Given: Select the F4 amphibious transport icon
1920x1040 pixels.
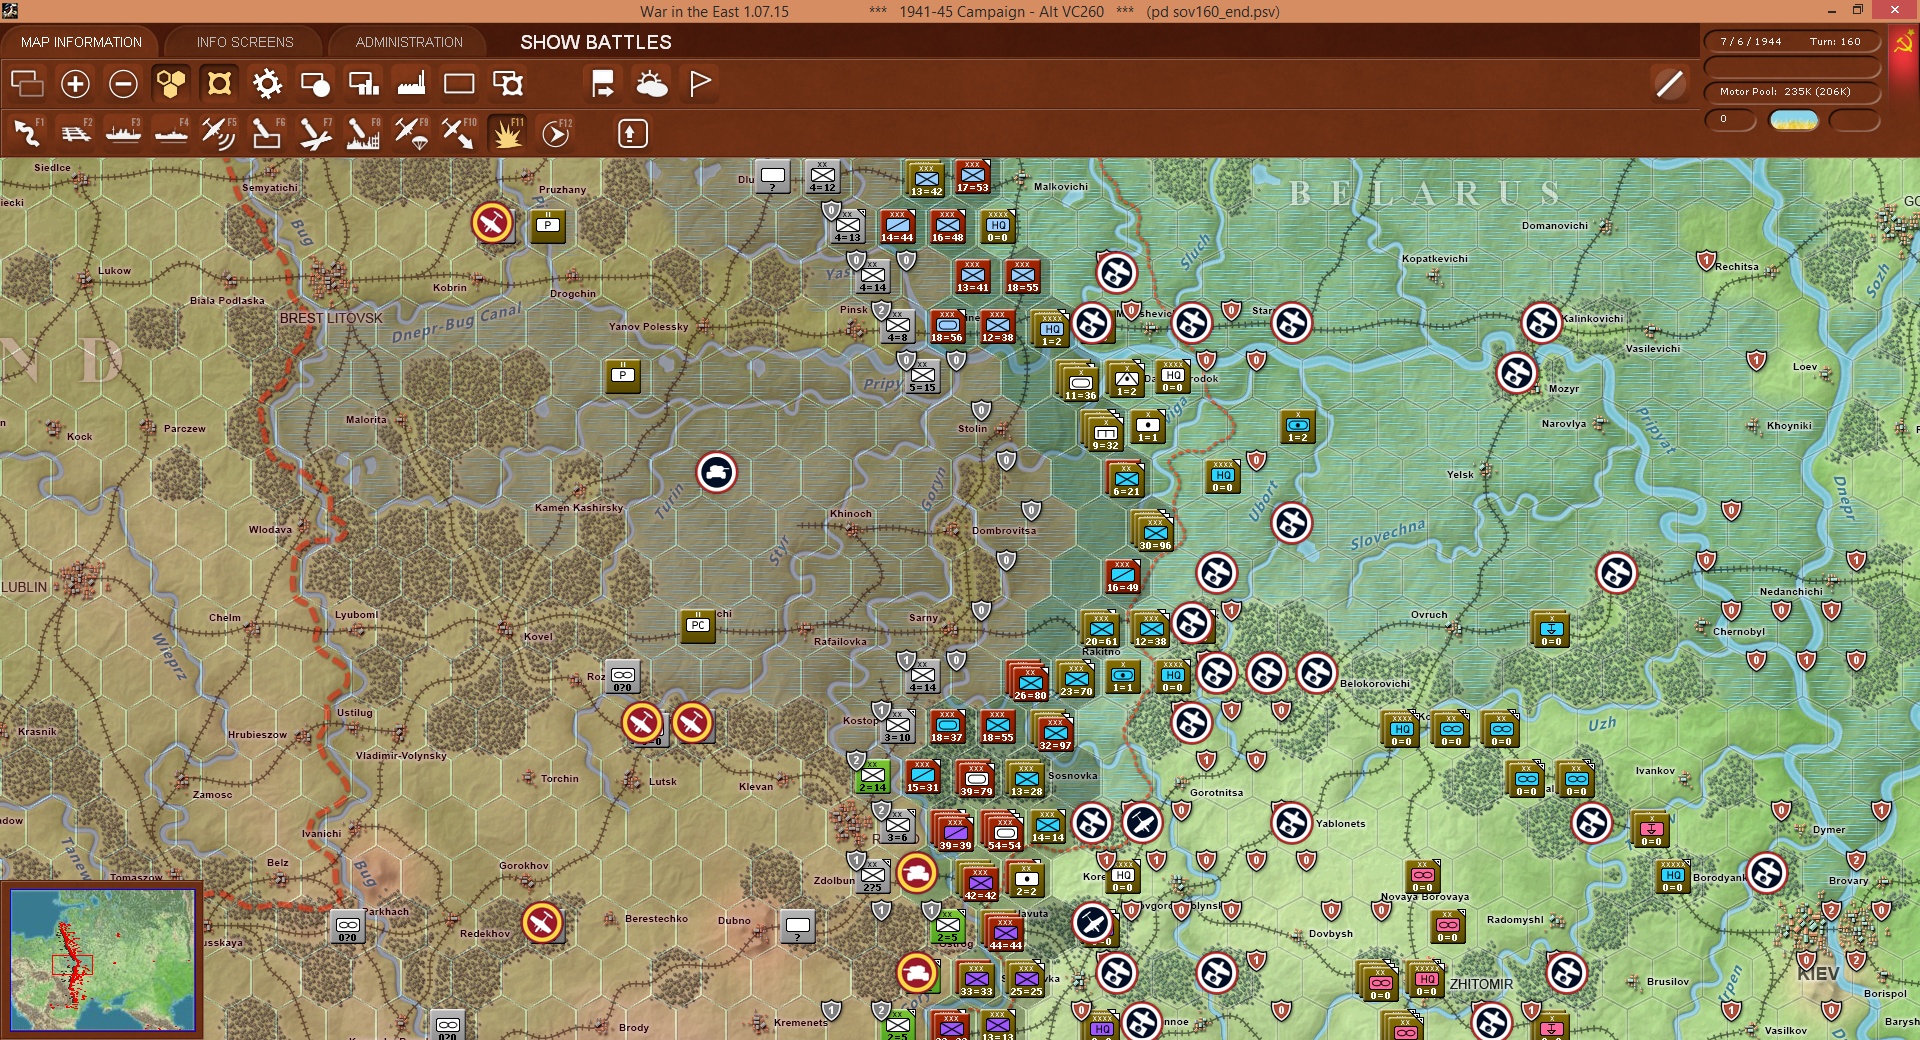Looking at the screenshot, I should [171, 133].
